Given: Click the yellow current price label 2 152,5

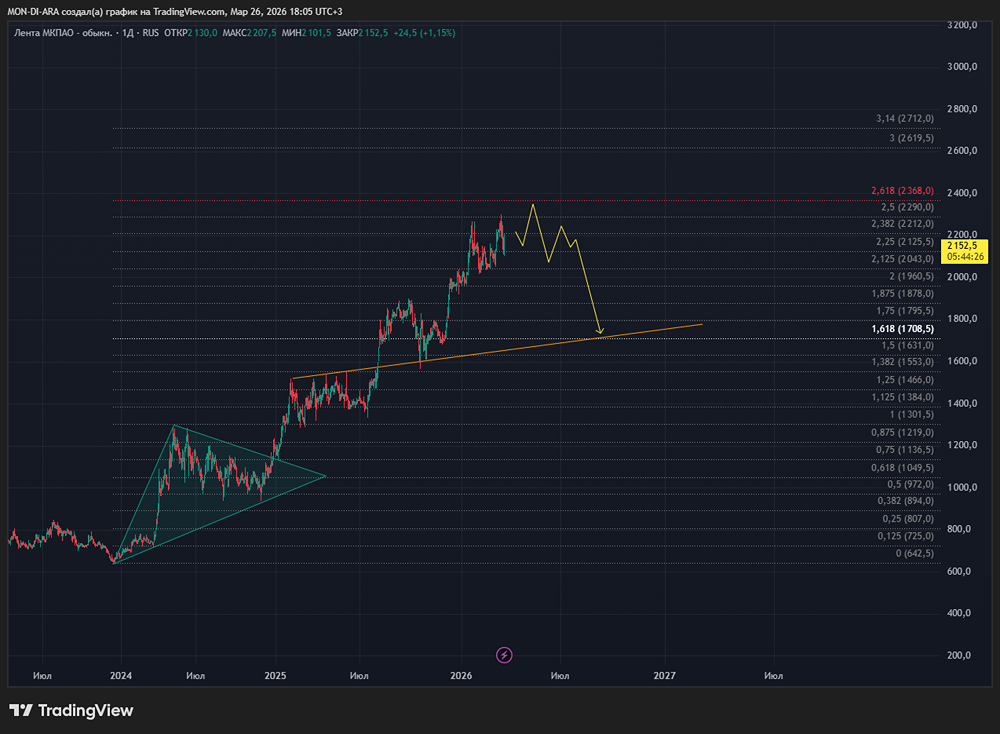Looking at the screenshot, I should 964,251.
